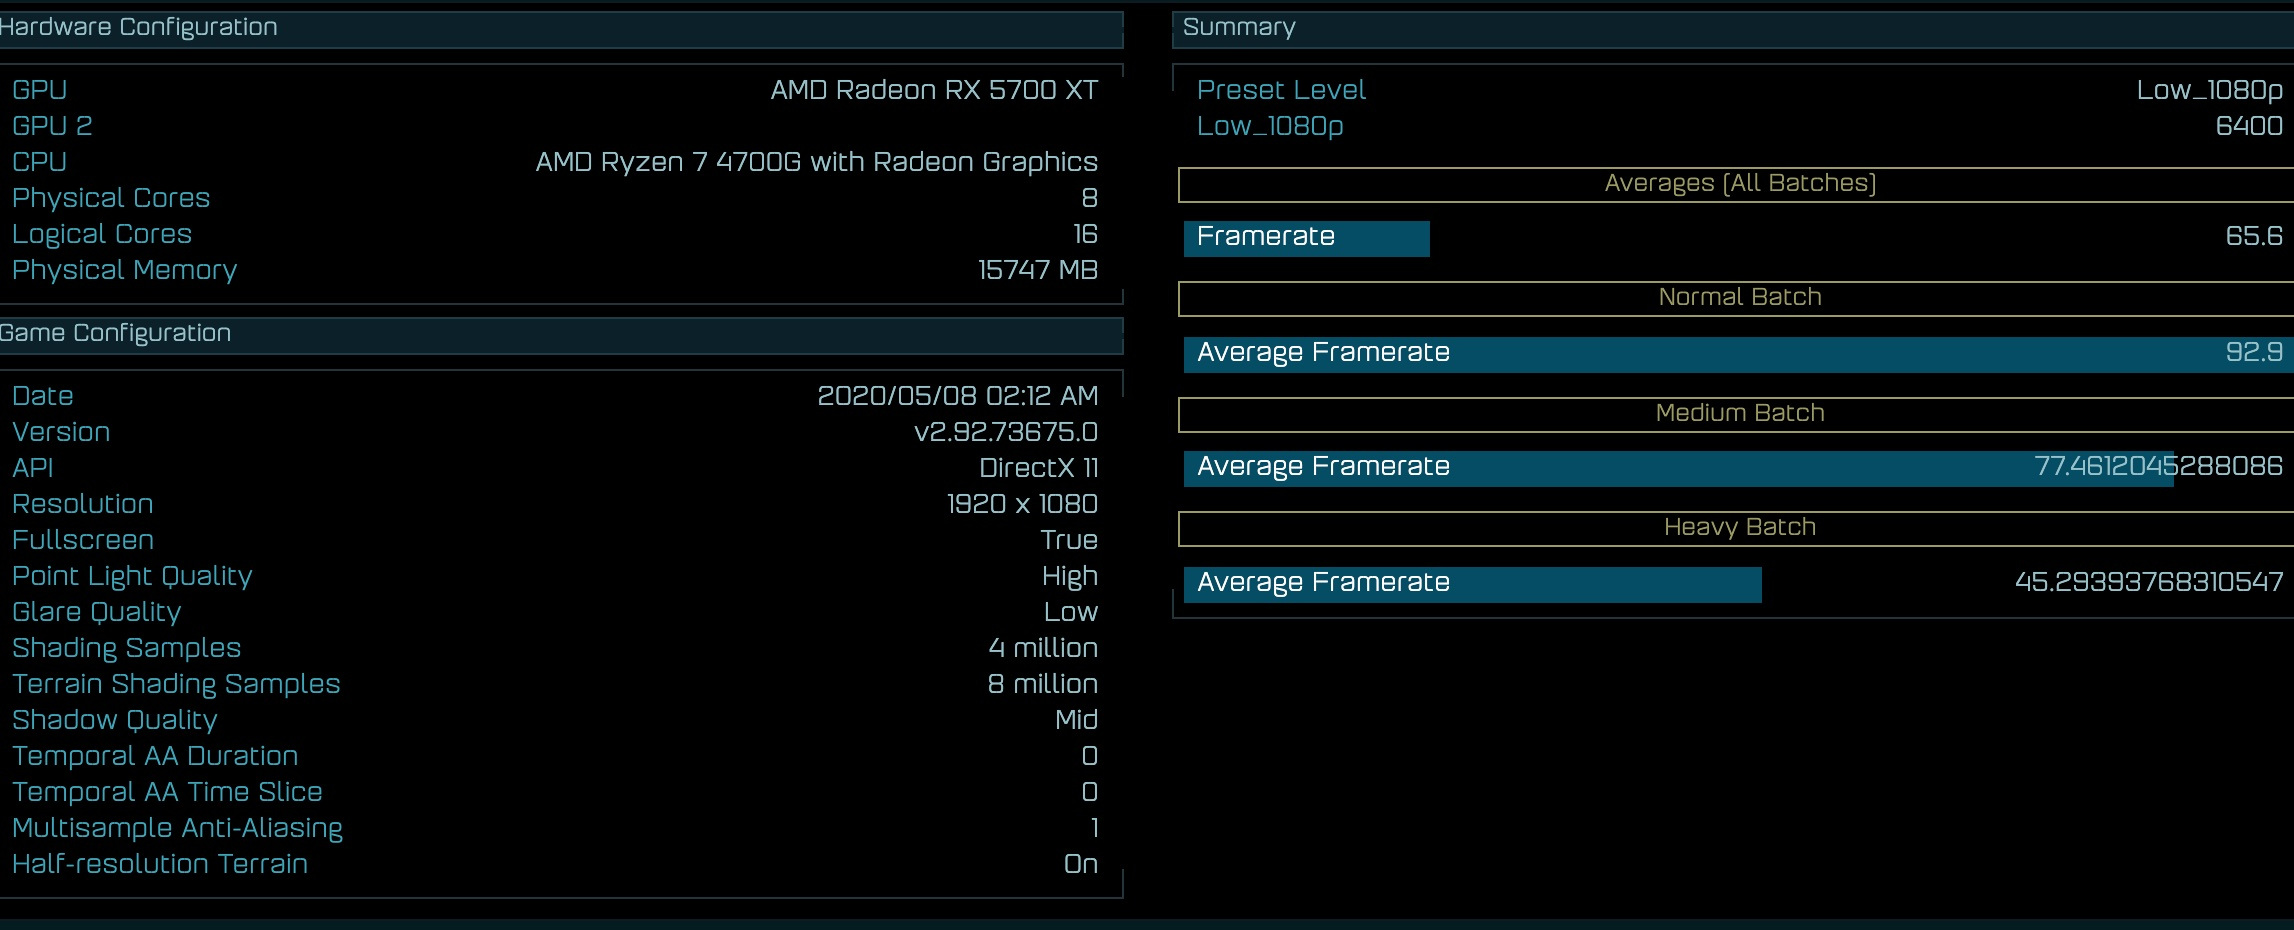Click the Averages (All Batches) heading
Viewport: 2294px width, 930px height.
coord(1740,184)
